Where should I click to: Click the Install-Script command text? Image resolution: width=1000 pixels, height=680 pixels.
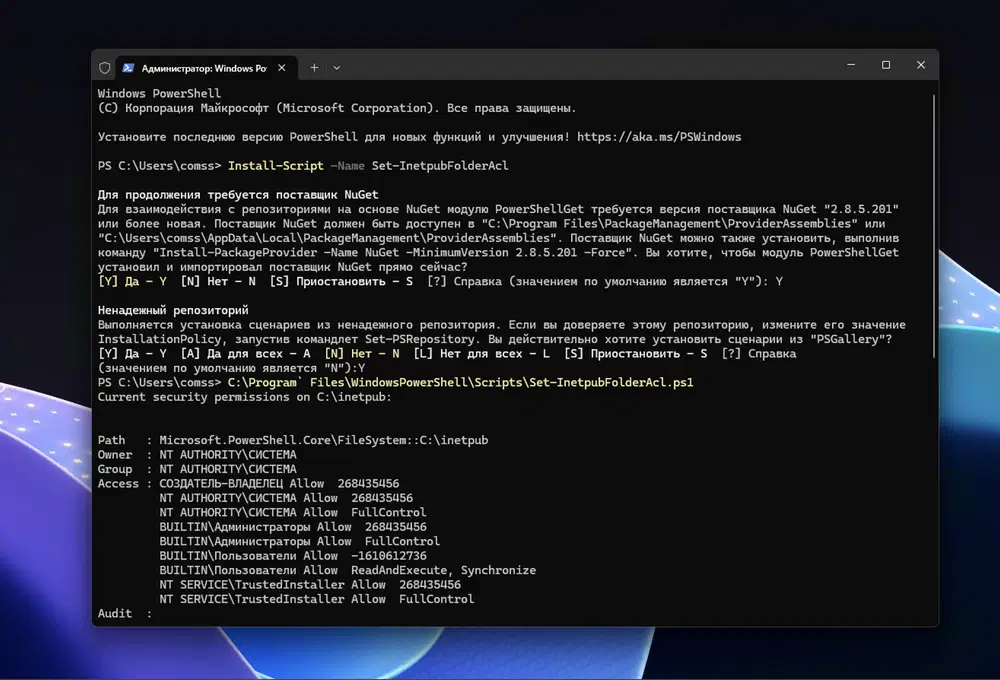(276, 166)
